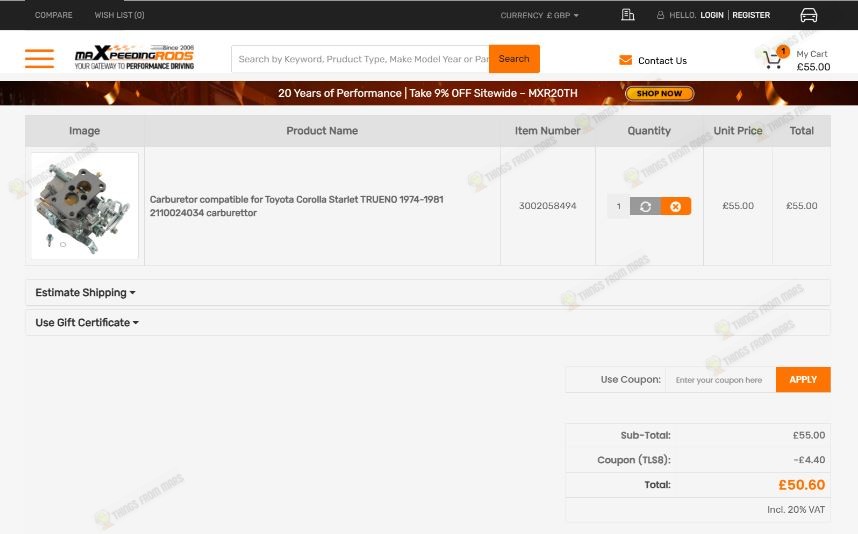Click the Apply coupon button
This screenshot has height=534, width=858.
point(803,380)
